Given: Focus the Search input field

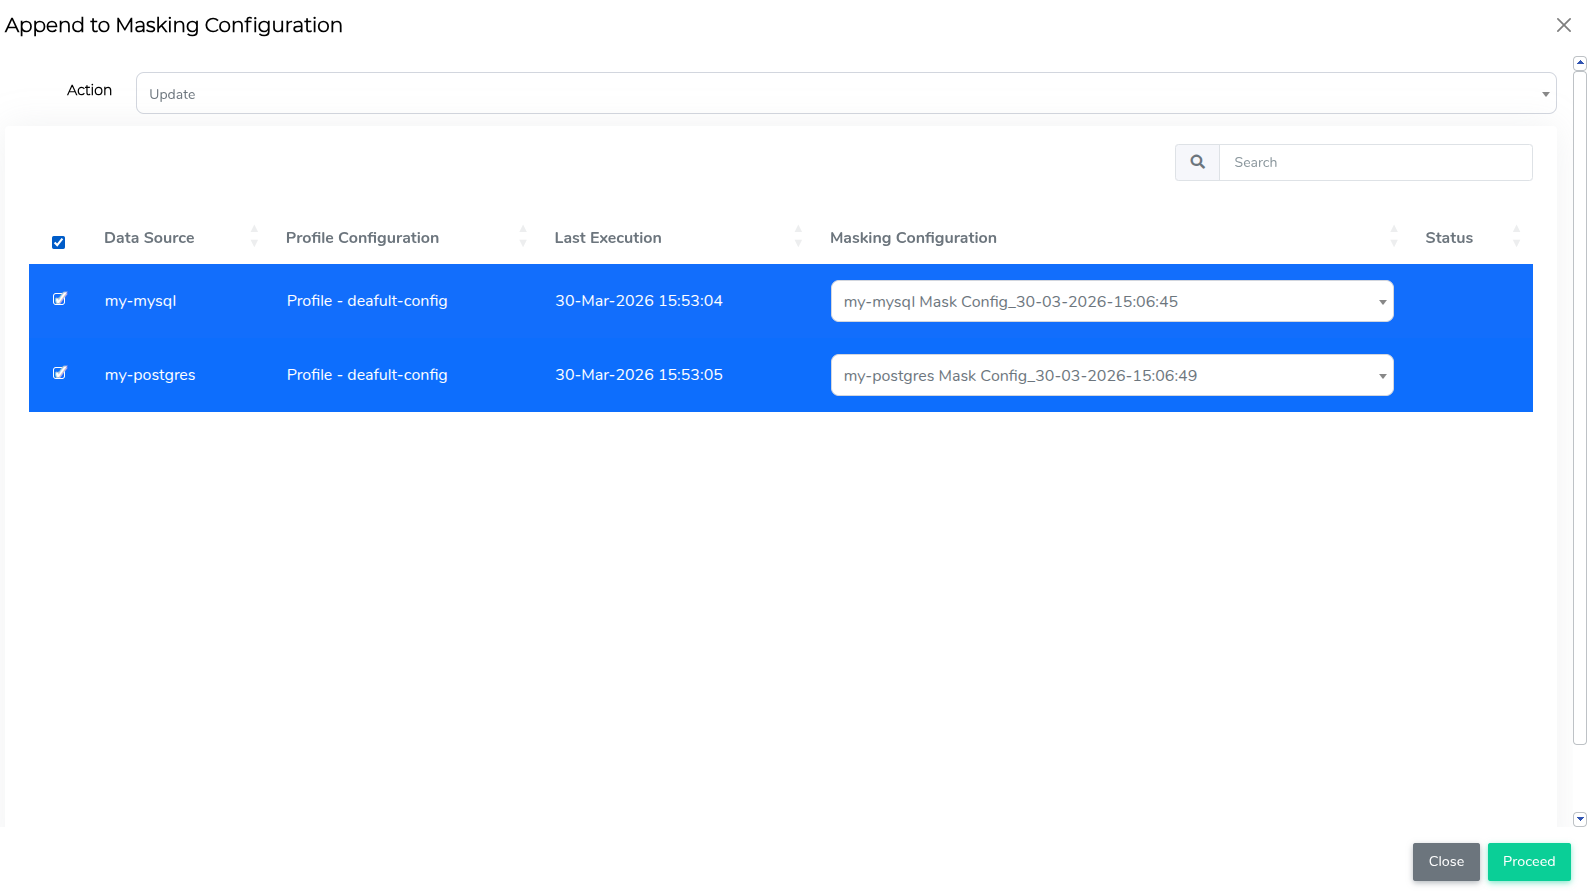Looking at the screenshot, I should coord(1375,162).
